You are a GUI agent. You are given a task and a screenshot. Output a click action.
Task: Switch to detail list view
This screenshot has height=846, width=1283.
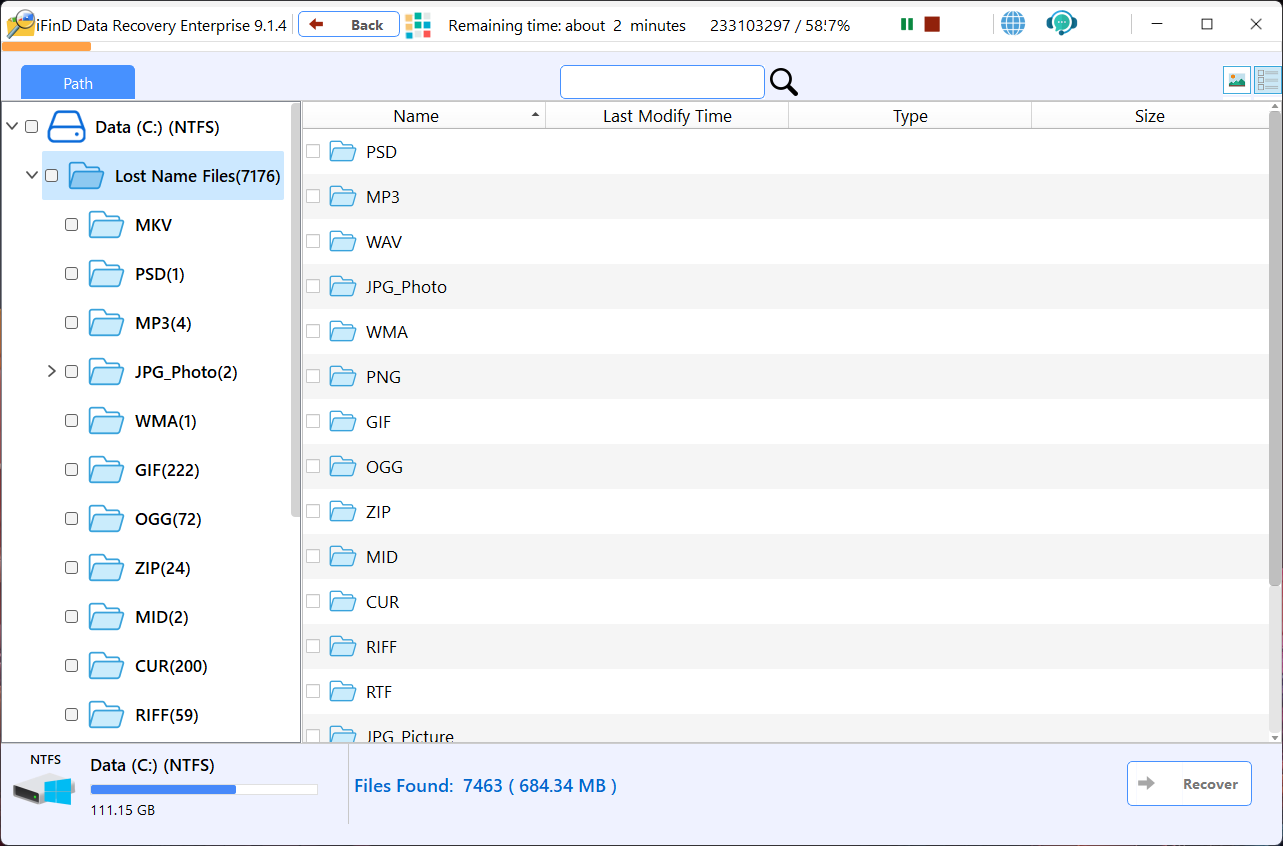coord(1268,81)
